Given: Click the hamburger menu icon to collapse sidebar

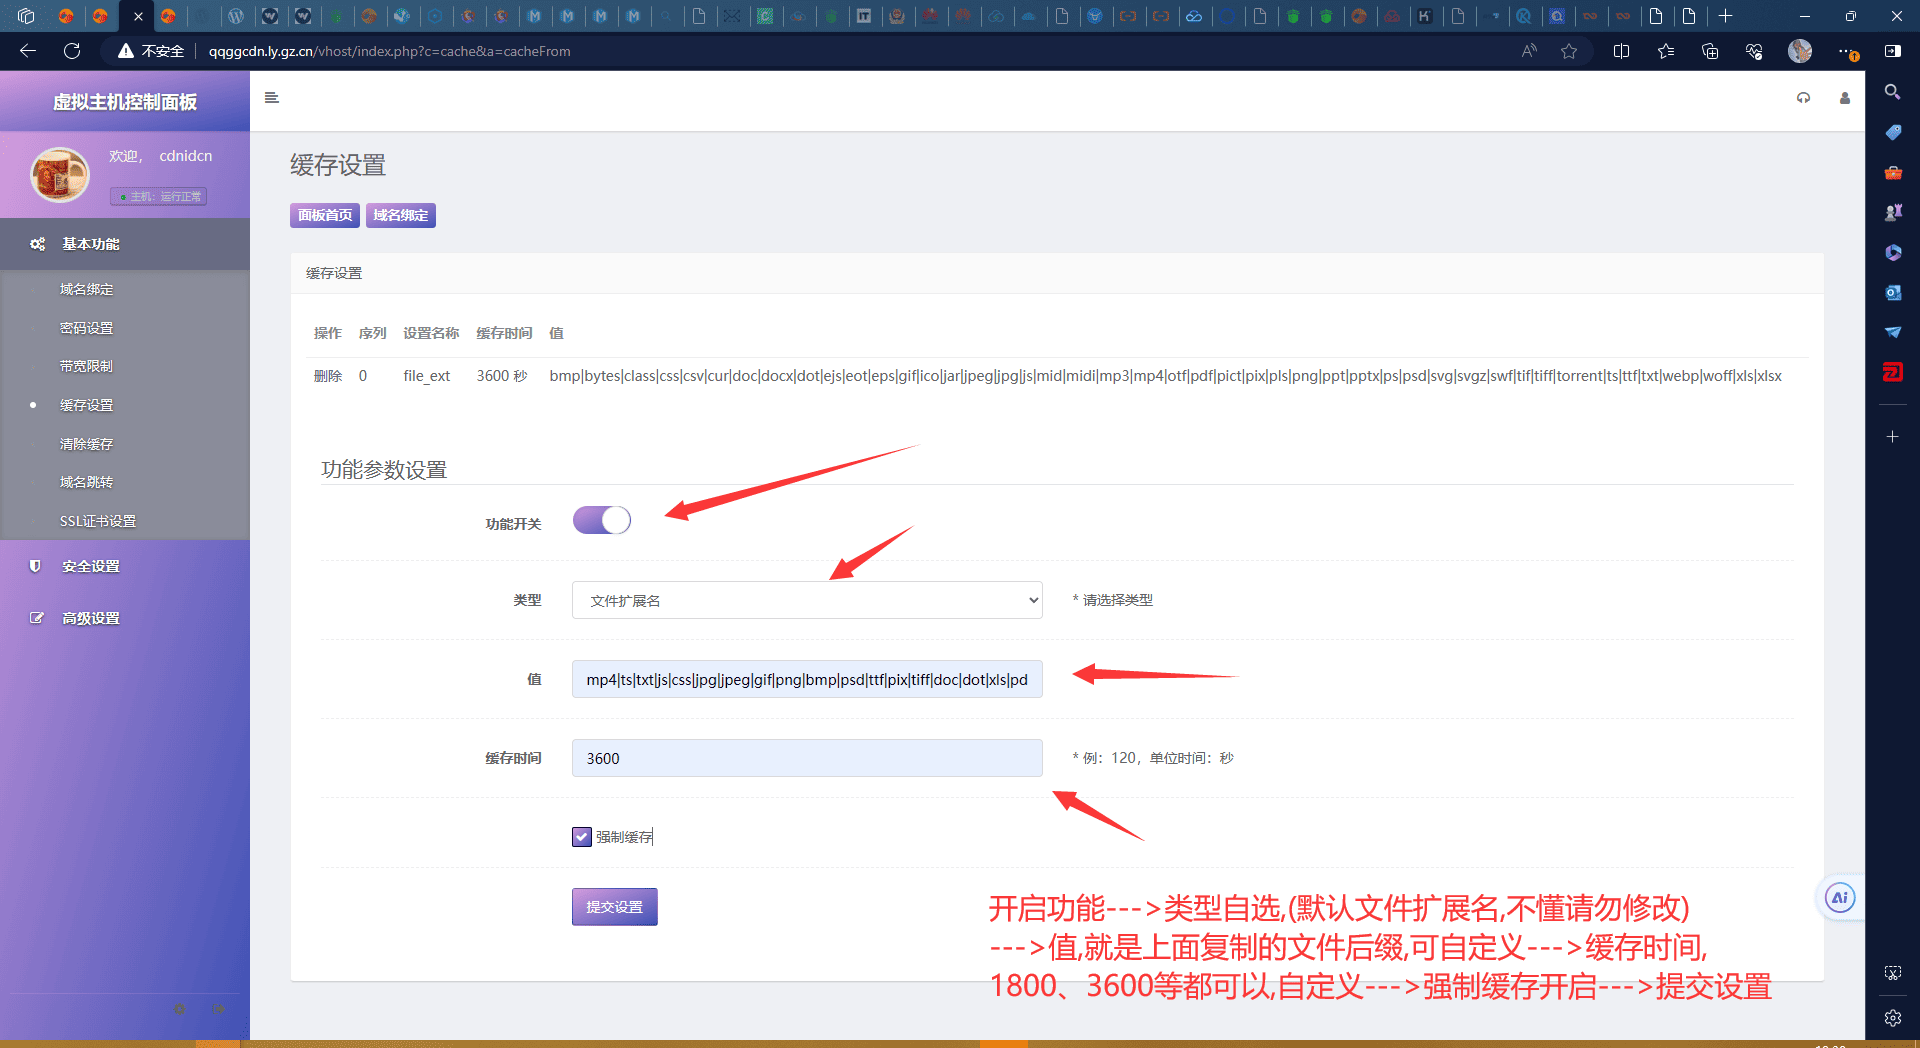Looking at the screenshot, I should 271,98.
